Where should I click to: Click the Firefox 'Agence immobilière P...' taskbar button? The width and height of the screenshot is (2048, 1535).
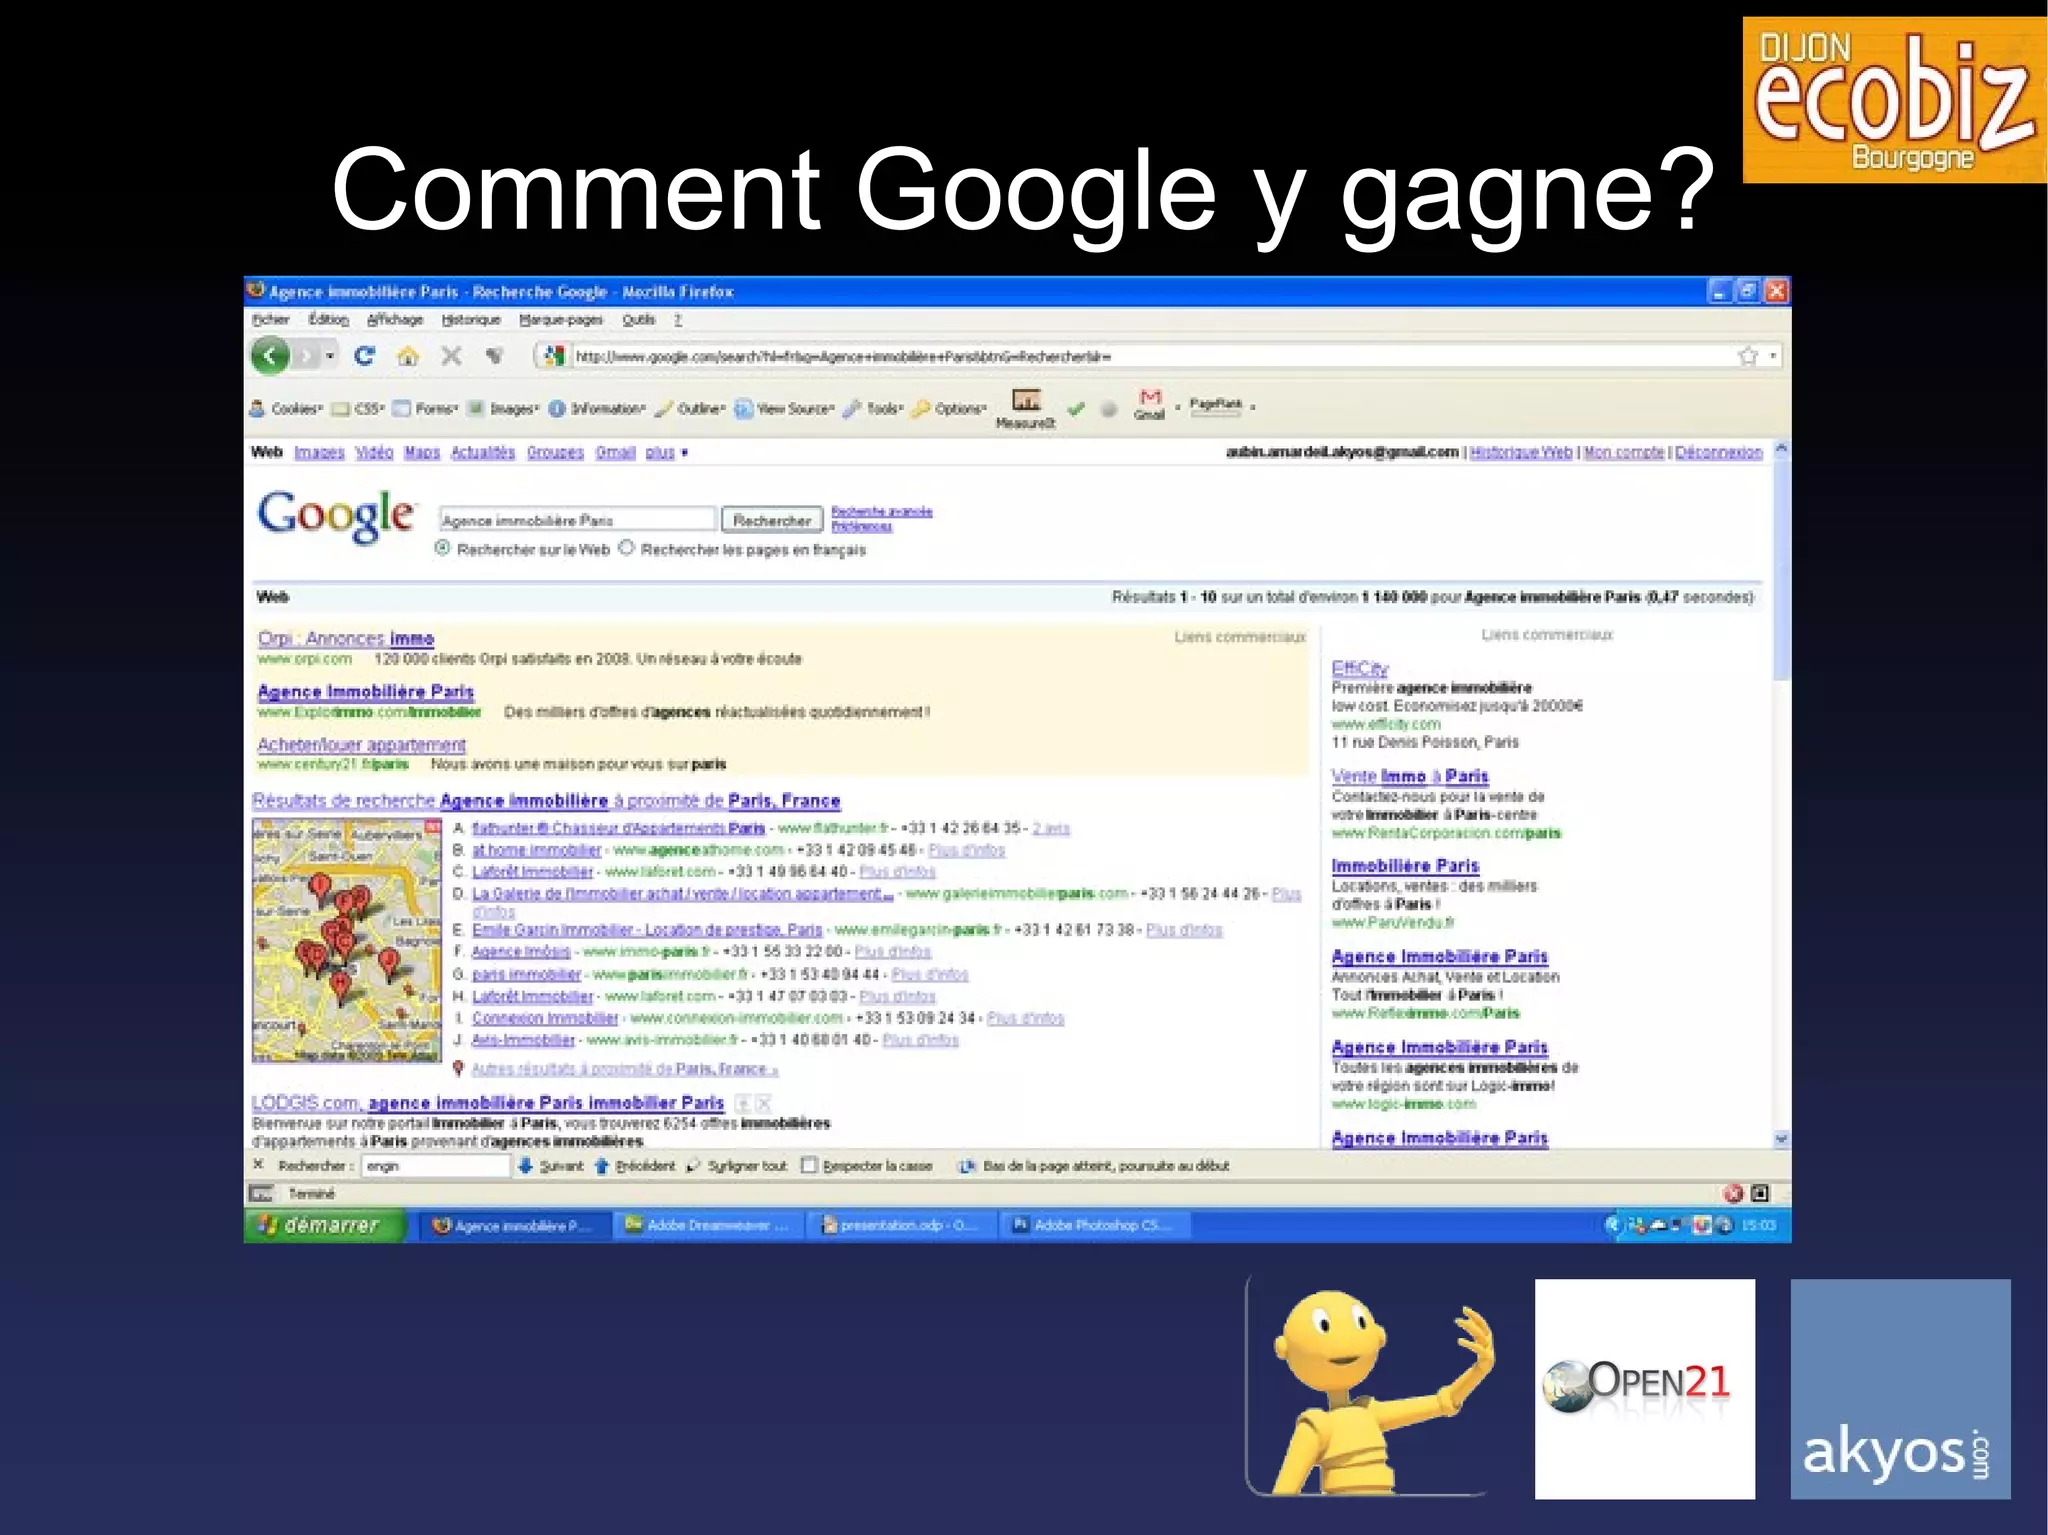(x=514, y=1225)
